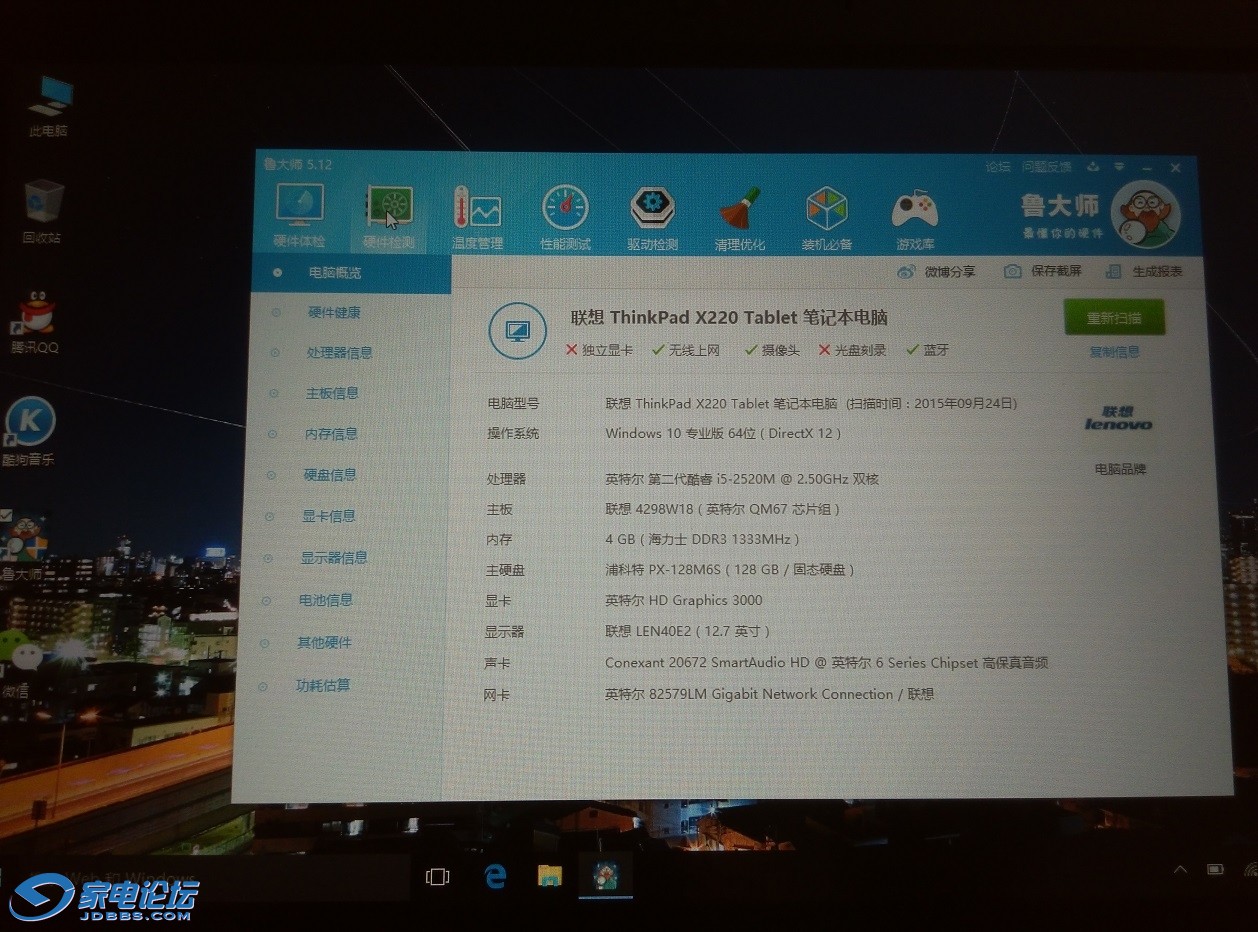This screenshot has height=932, width=1258.
Task: Click the 4 GB 海力士 DDR3 memory value
Action: (703, 539)
